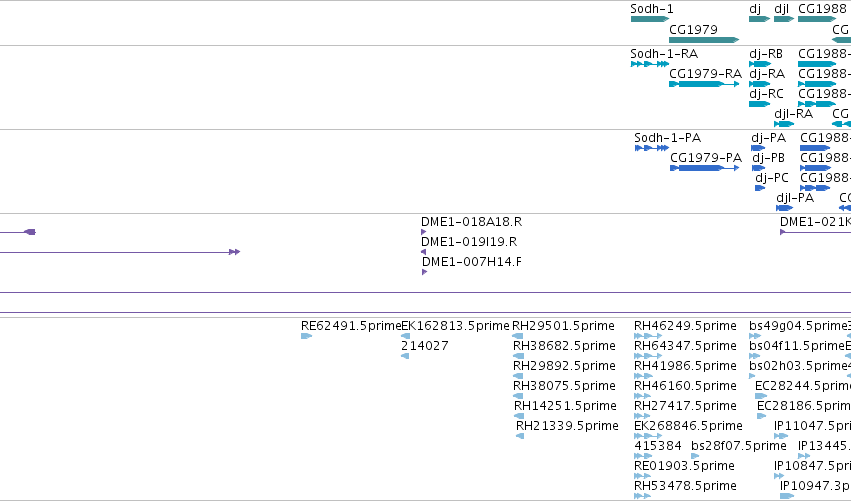Select EST label bs28f07.5prime
This screenshot has width=851, height=501.
(739, 446)
